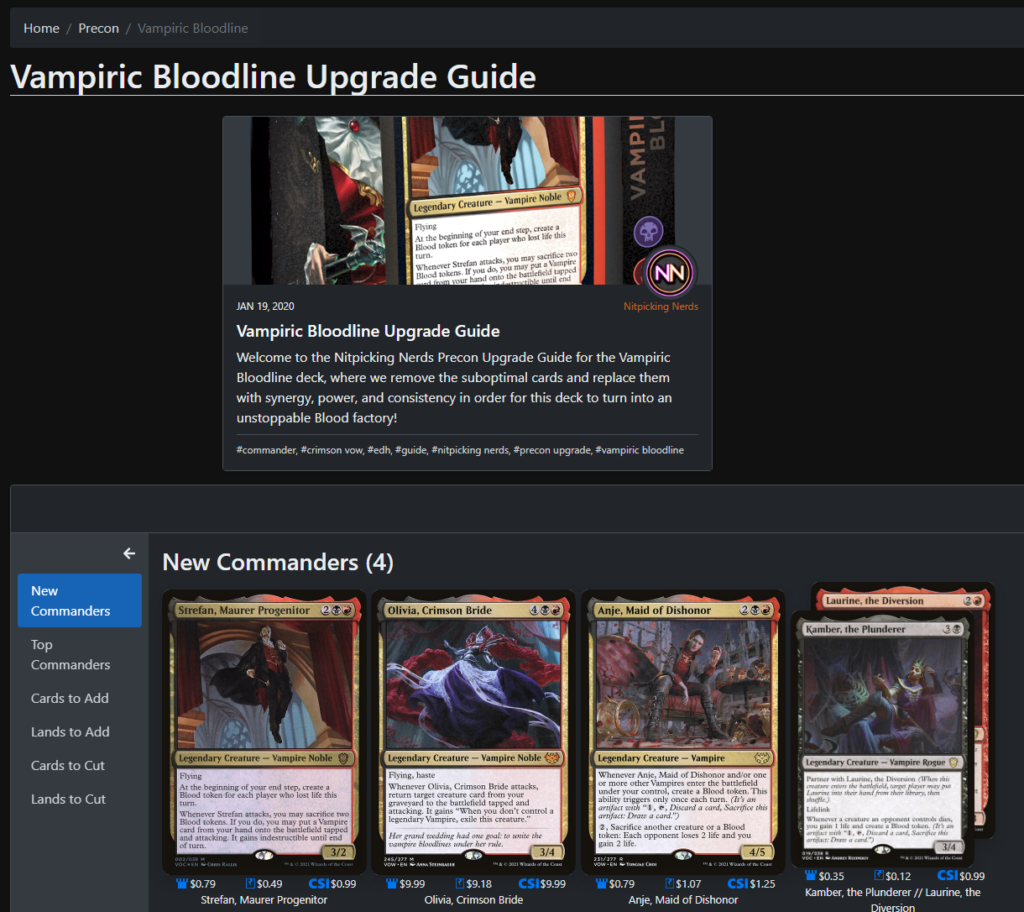The image size is (1024, 912).
Task: Click Card Kingdom price $0.35 under Kamber
Action: point(824,875)
